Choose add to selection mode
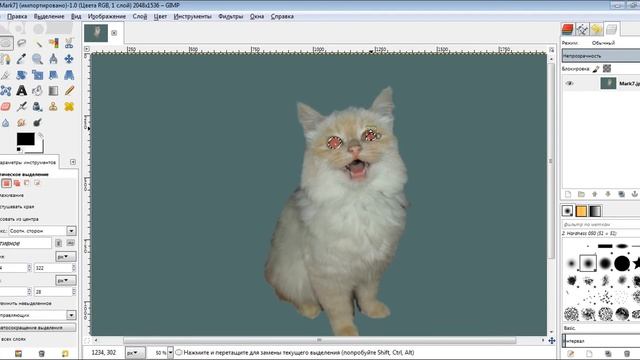The height and width of the screenshot is (360, 640). click(x=17, y=183)
